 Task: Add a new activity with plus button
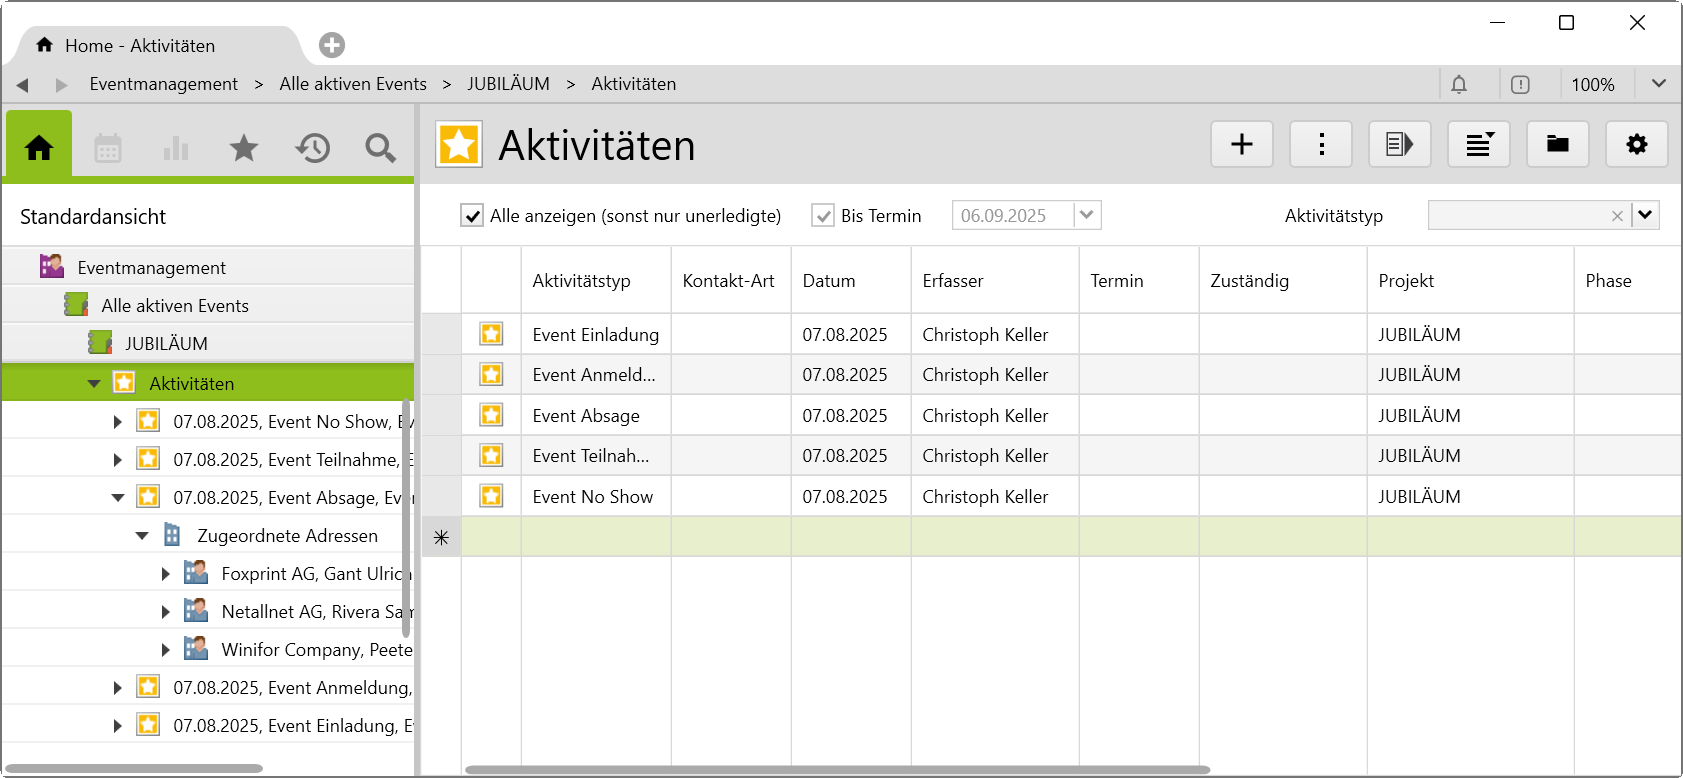coord(1242,144)
